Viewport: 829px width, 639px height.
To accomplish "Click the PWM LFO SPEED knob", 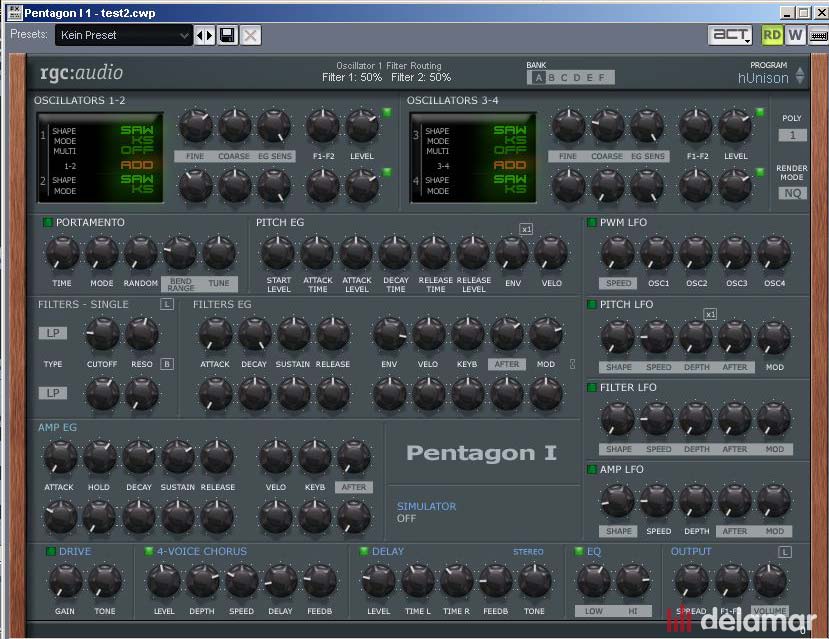I will coord(618,252).
